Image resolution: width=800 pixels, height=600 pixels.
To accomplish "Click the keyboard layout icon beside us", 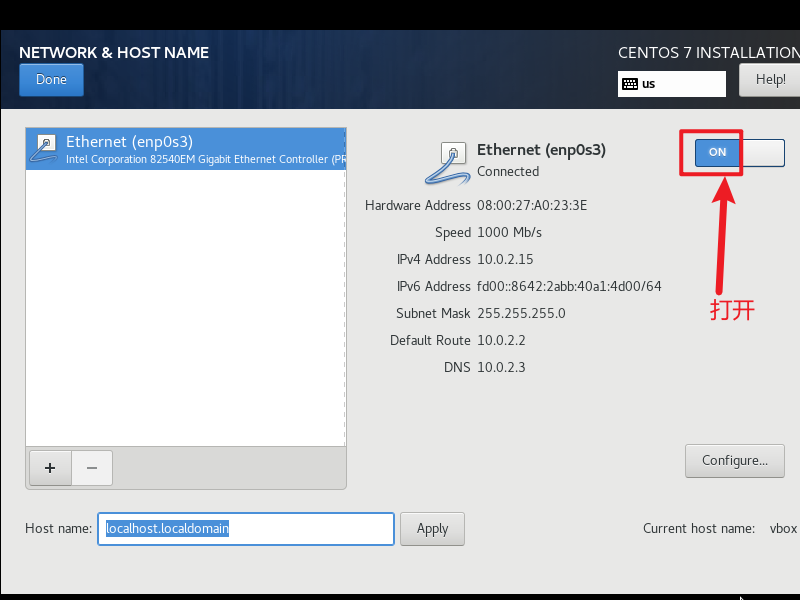I will click(630, 84).
